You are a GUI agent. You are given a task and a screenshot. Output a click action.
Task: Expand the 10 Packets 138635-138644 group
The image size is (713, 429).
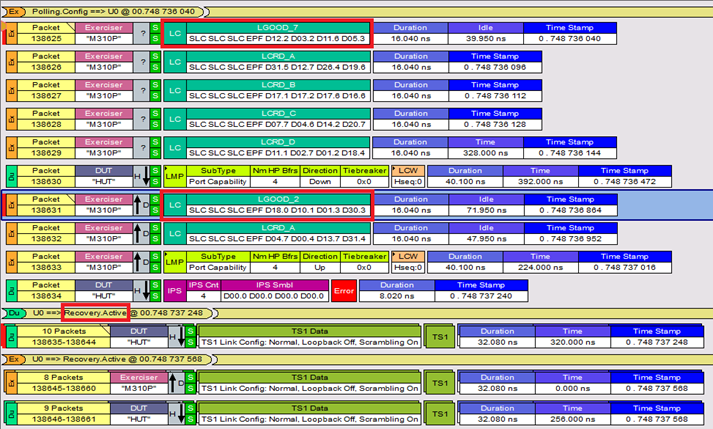[63, 337]
